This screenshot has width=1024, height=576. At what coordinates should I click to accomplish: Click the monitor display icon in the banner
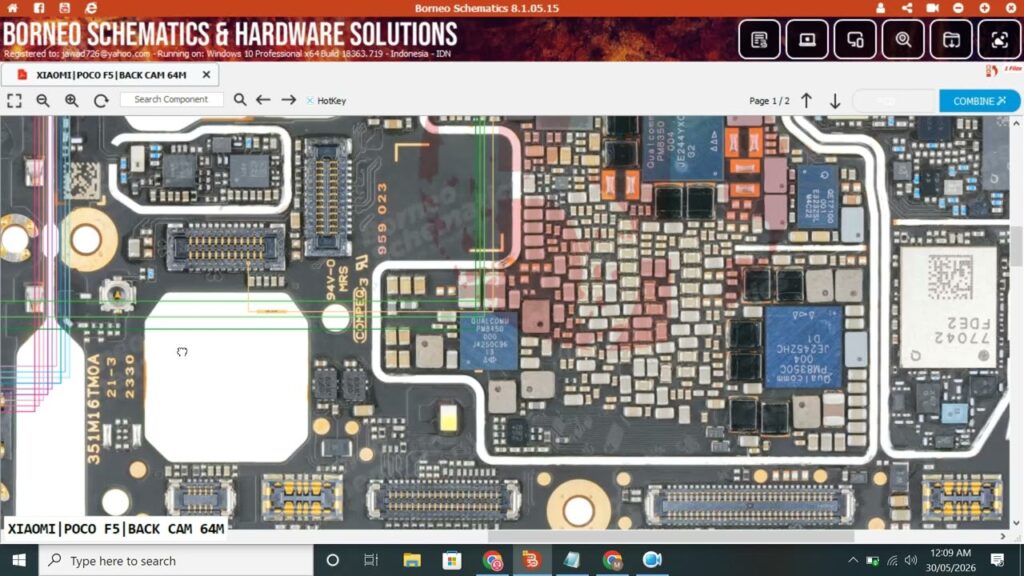(x=807, y=40)
